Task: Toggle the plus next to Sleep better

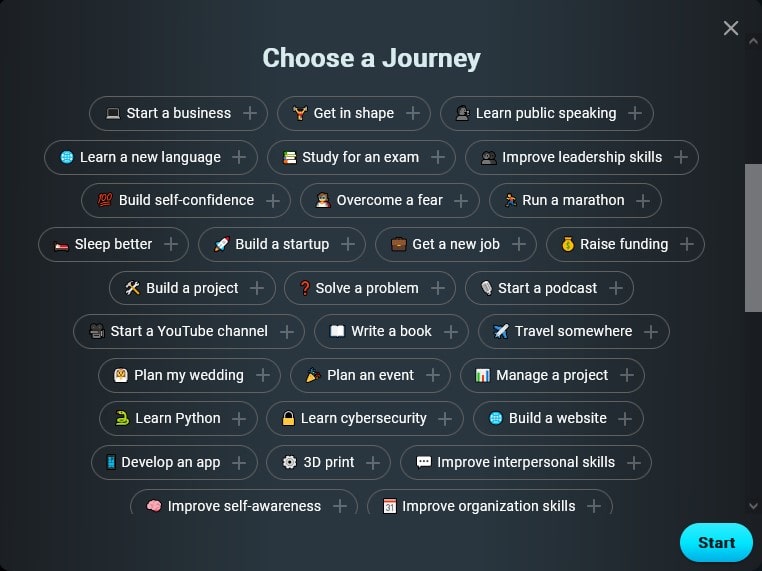Action: click(171, 244)
